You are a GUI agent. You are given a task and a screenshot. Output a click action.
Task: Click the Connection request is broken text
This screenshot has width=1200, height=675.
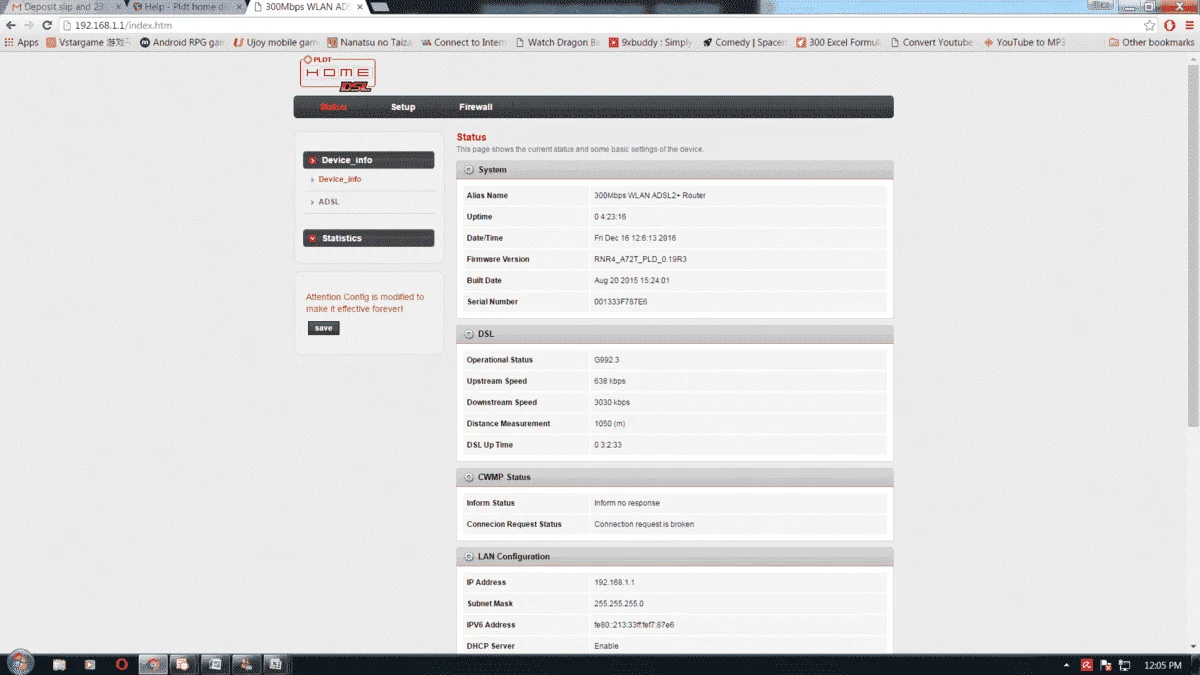coord(643,524)
